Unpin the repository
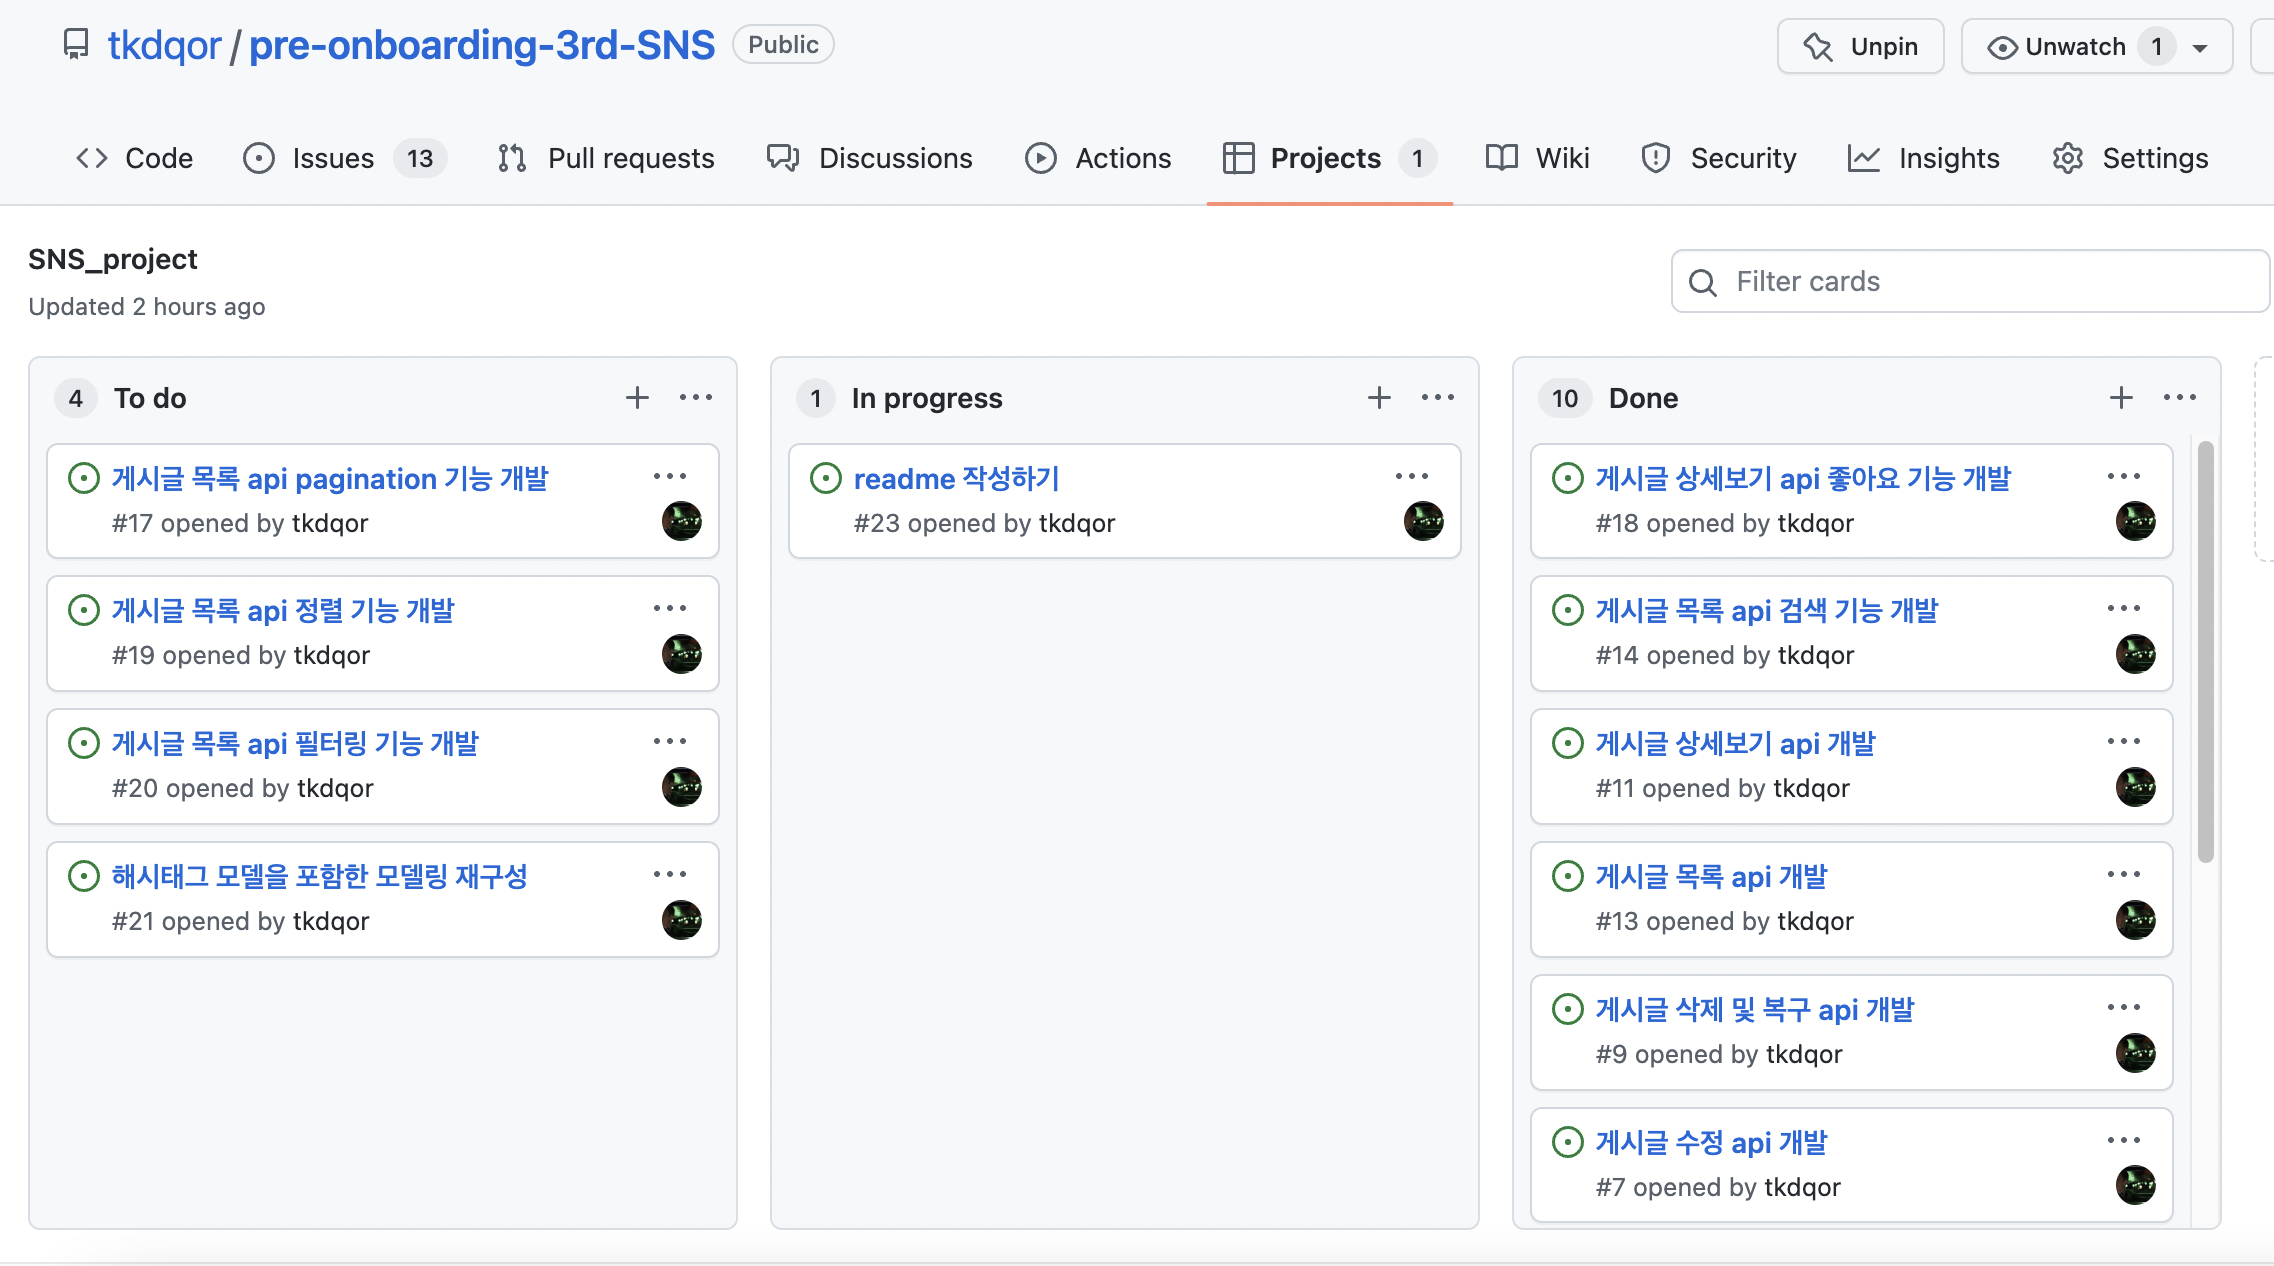The width and height of the screenshot is (2274, 1266). (1860, 46)
